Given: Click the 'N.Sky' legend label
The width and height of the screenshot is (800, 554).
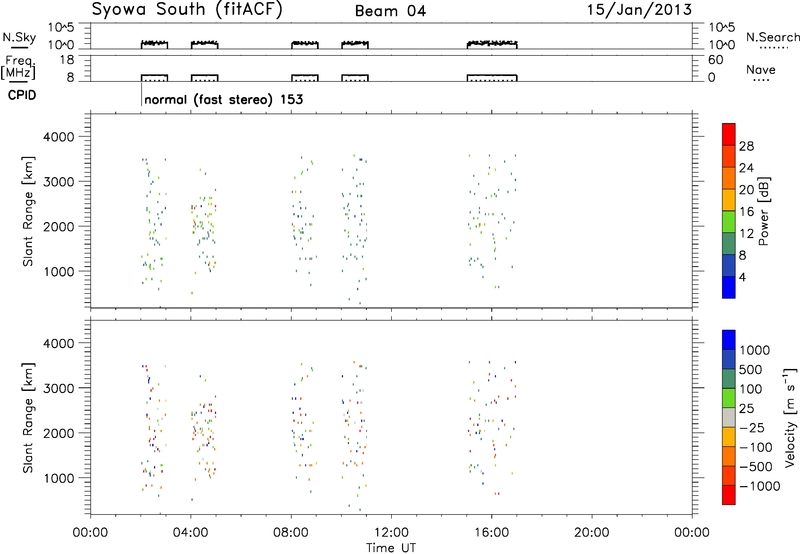Looking at the screenshot, I should (19, 37).
